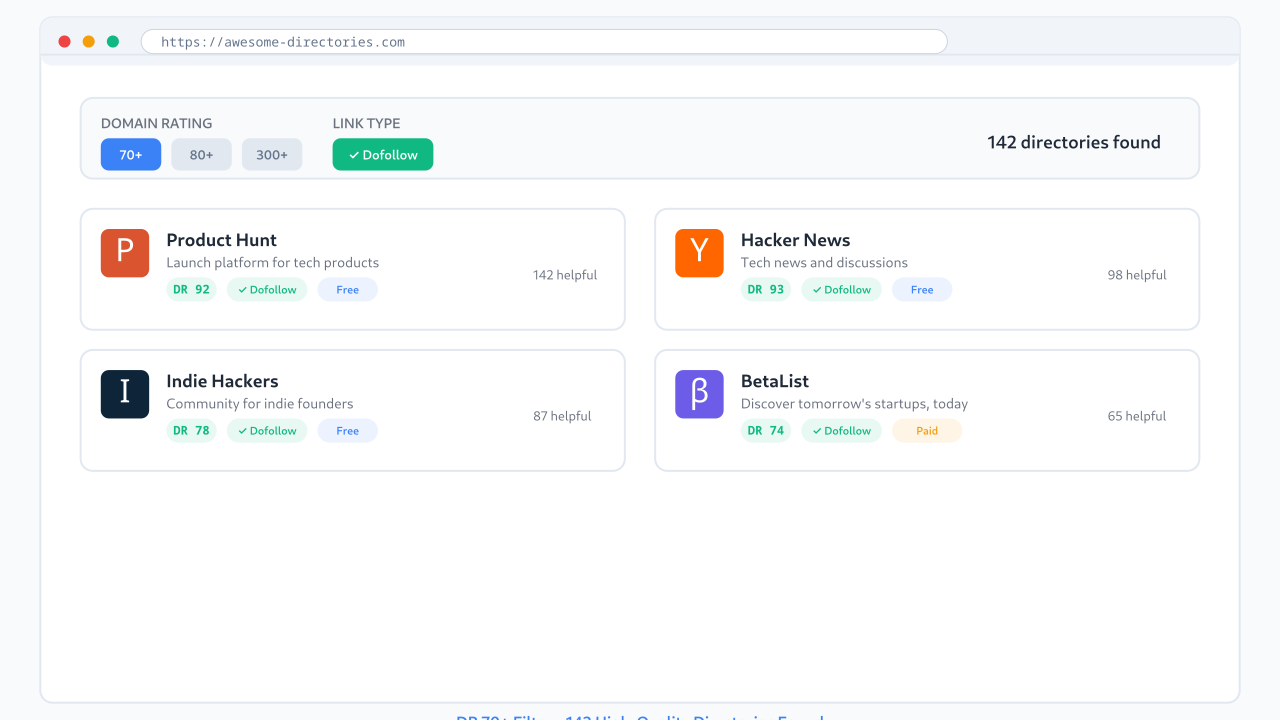
Task: Select the 80+ domain rating filter
Action: tap(201, 154)
